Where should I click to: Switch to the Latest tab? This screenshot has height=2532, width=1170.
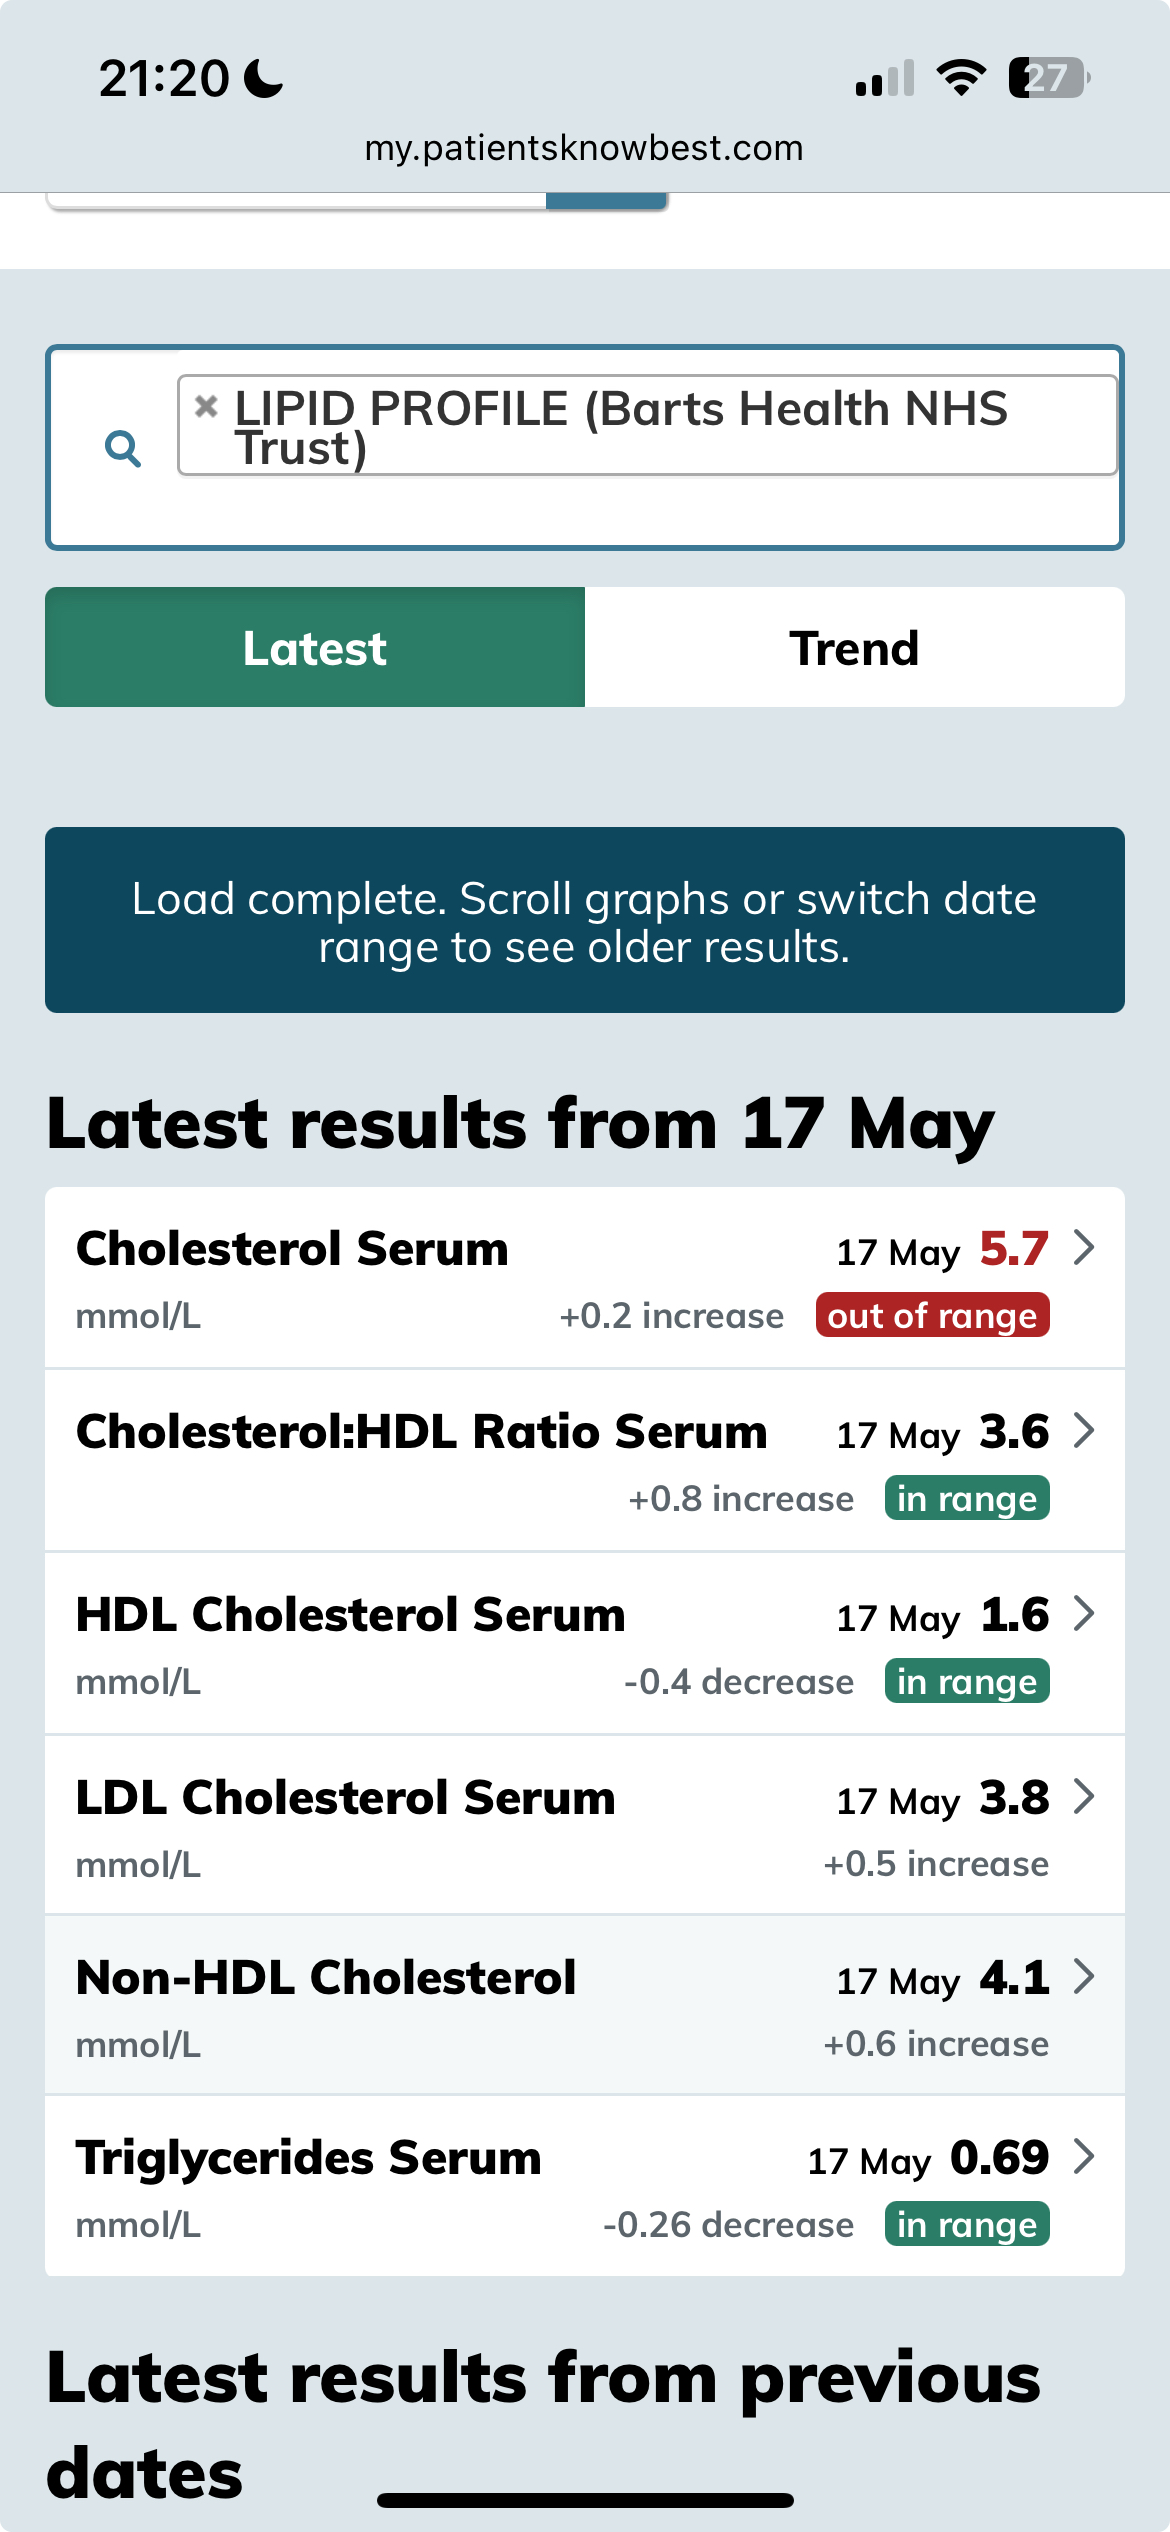315,648
